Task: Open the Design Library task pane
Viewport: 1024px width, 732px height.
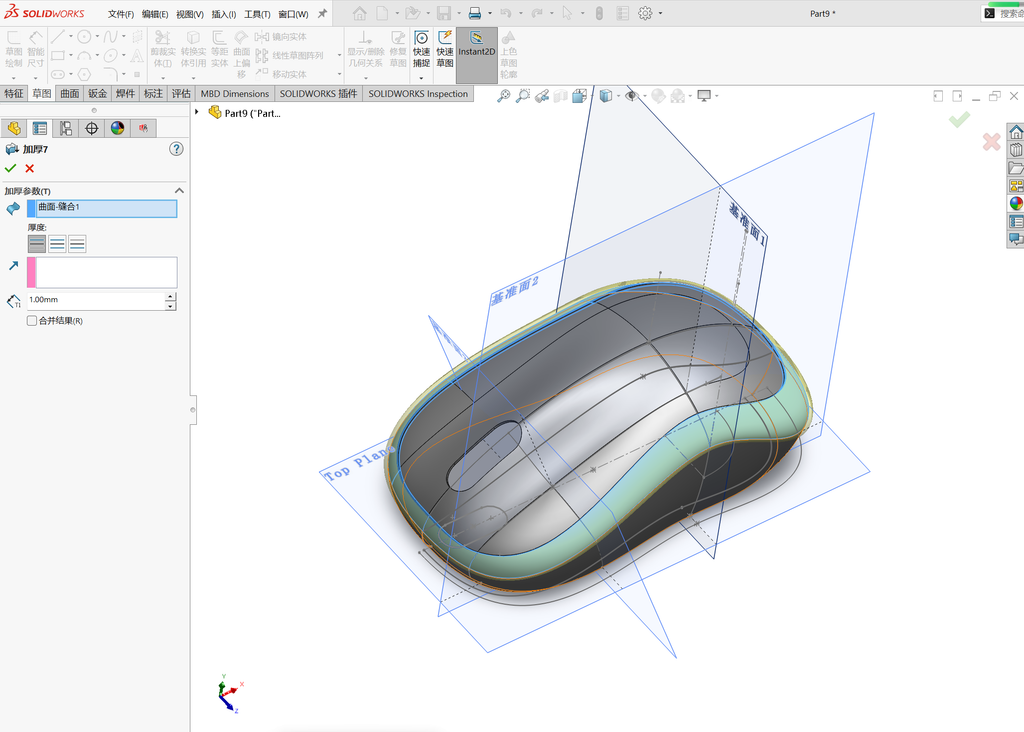Action: tap(1016, 150)
